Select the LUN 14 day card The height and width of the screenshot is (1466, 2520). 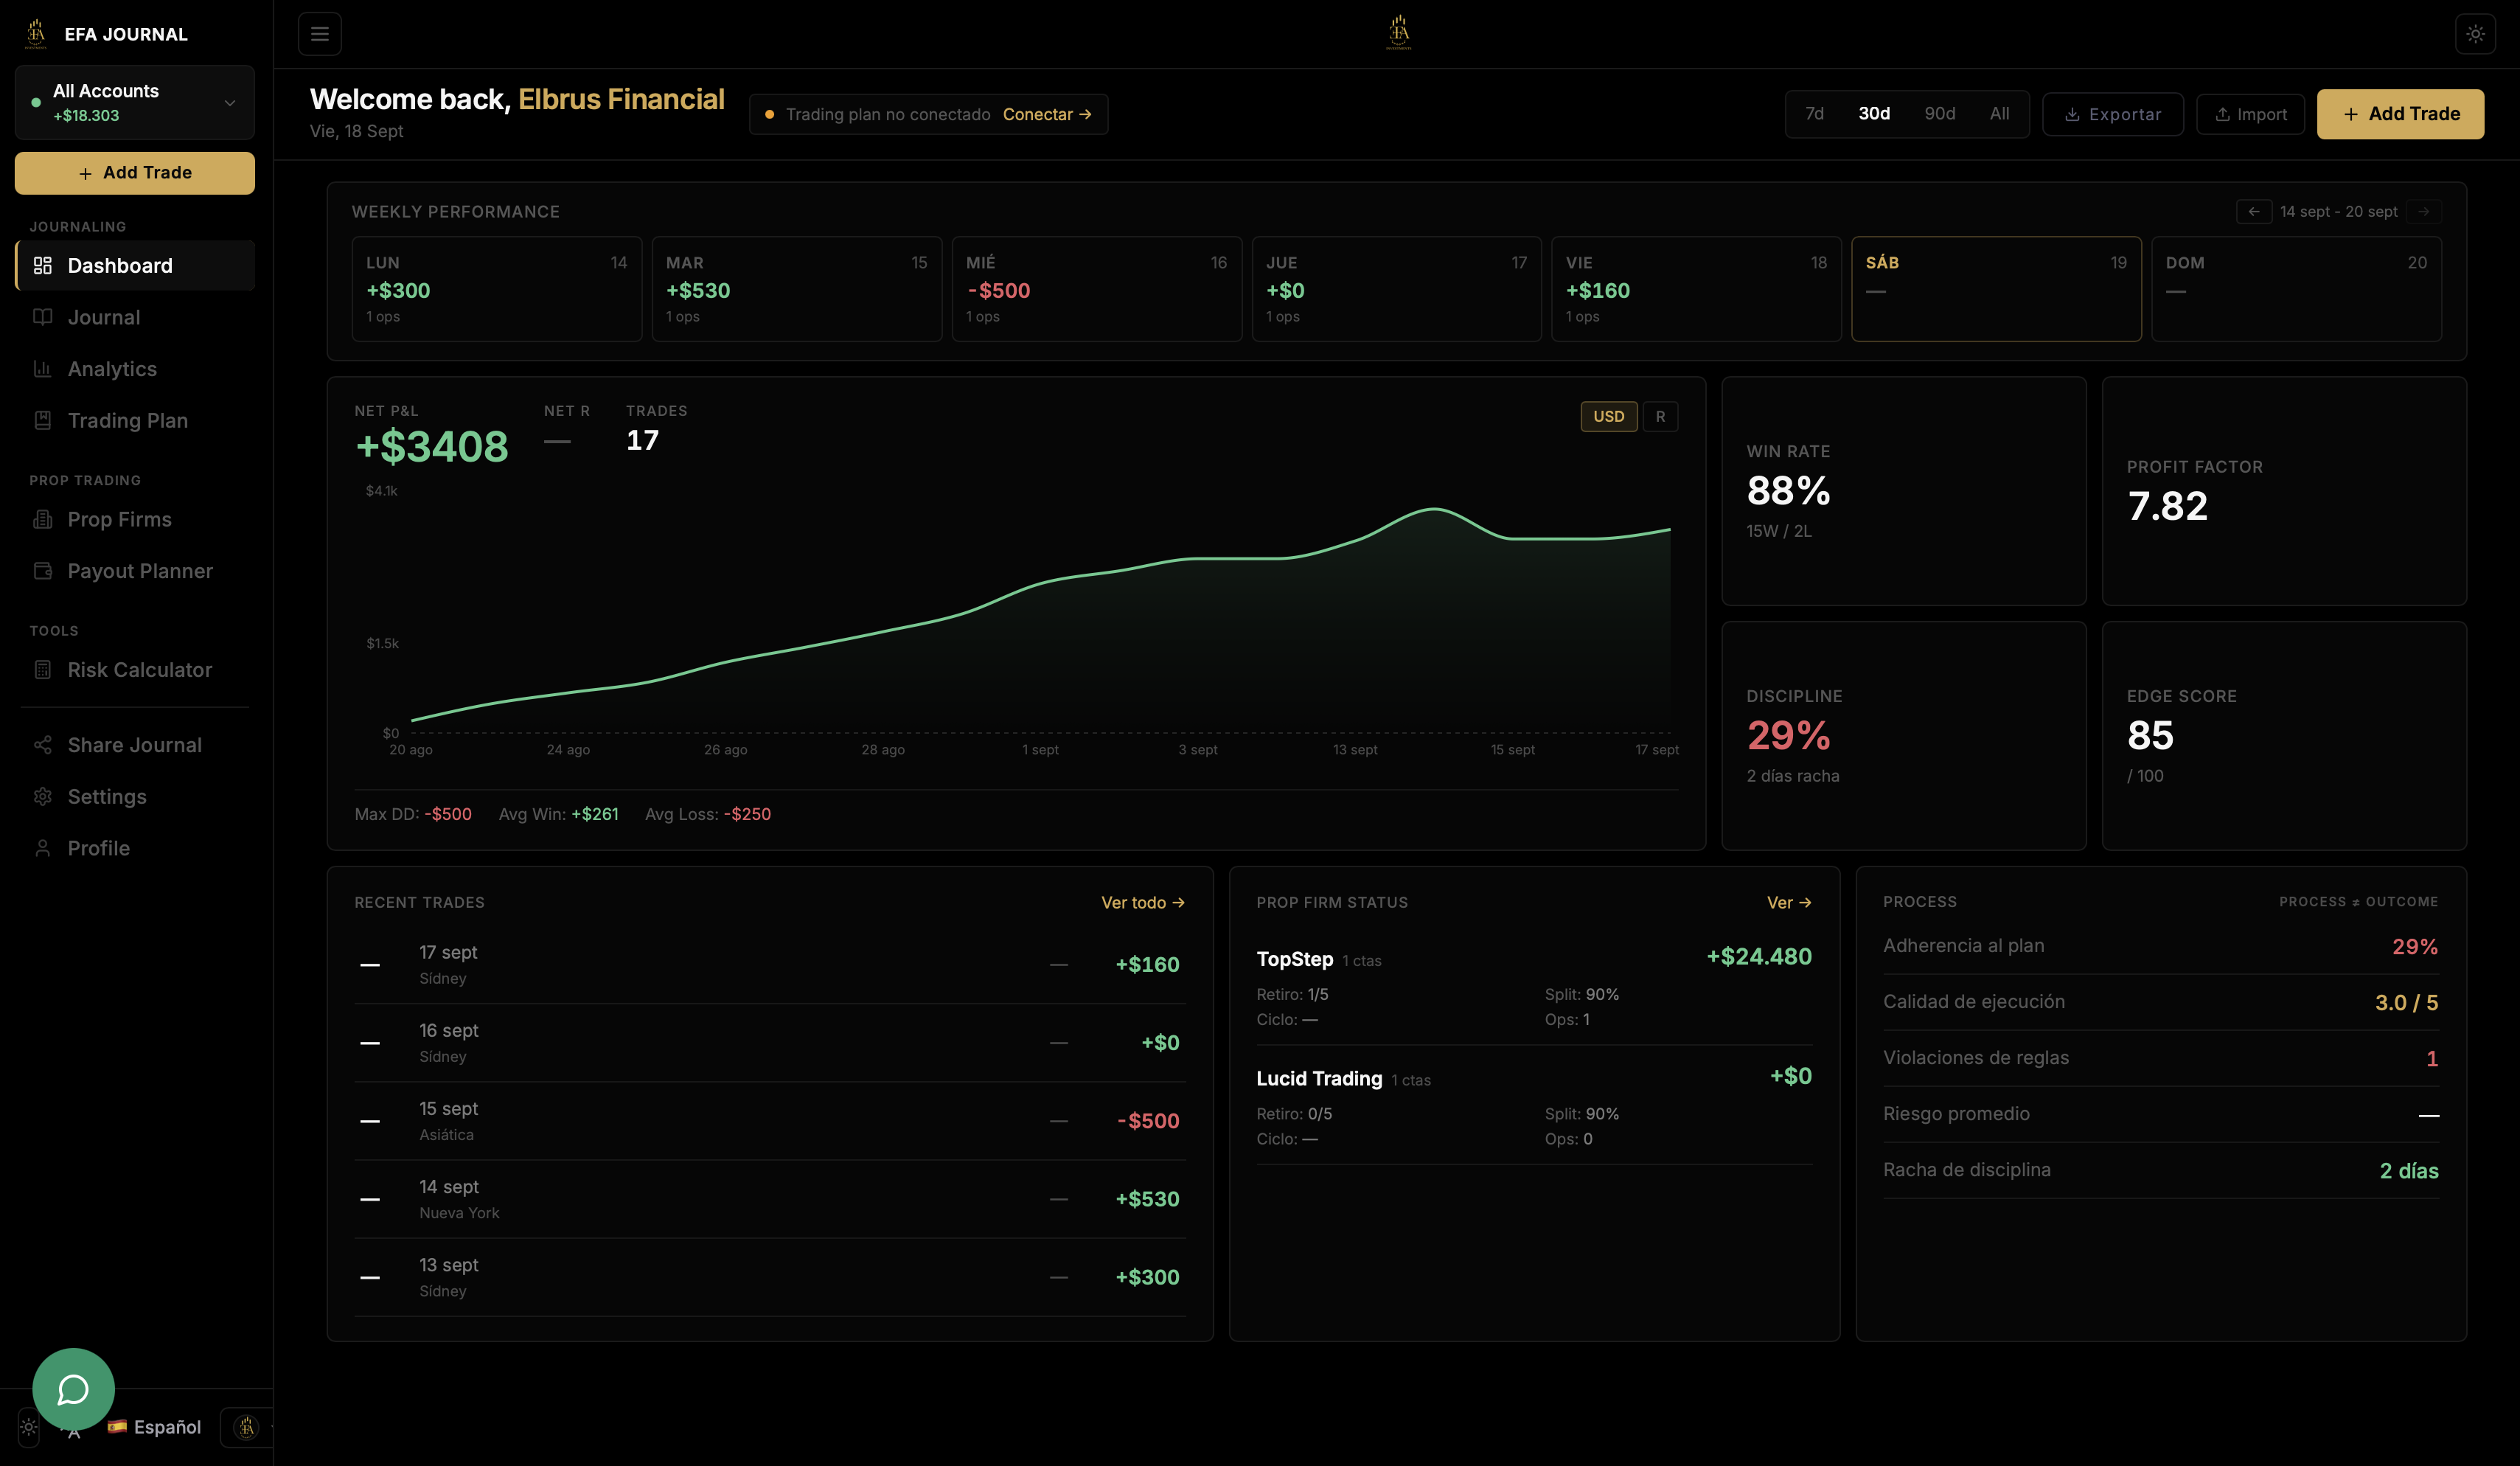[497, 289]
